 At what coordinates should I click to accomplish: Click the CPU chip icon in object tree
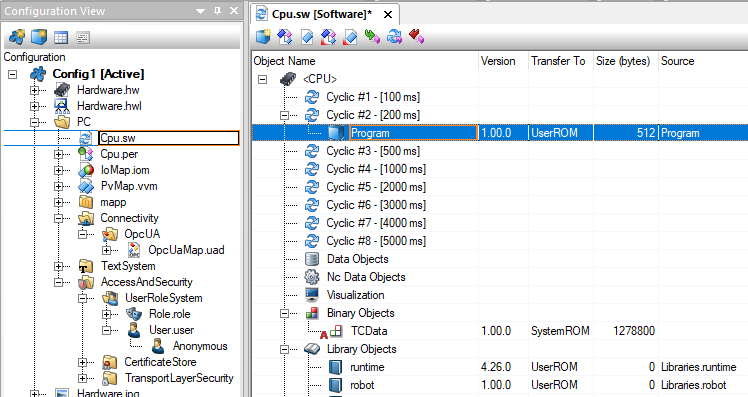click(288, 79)
